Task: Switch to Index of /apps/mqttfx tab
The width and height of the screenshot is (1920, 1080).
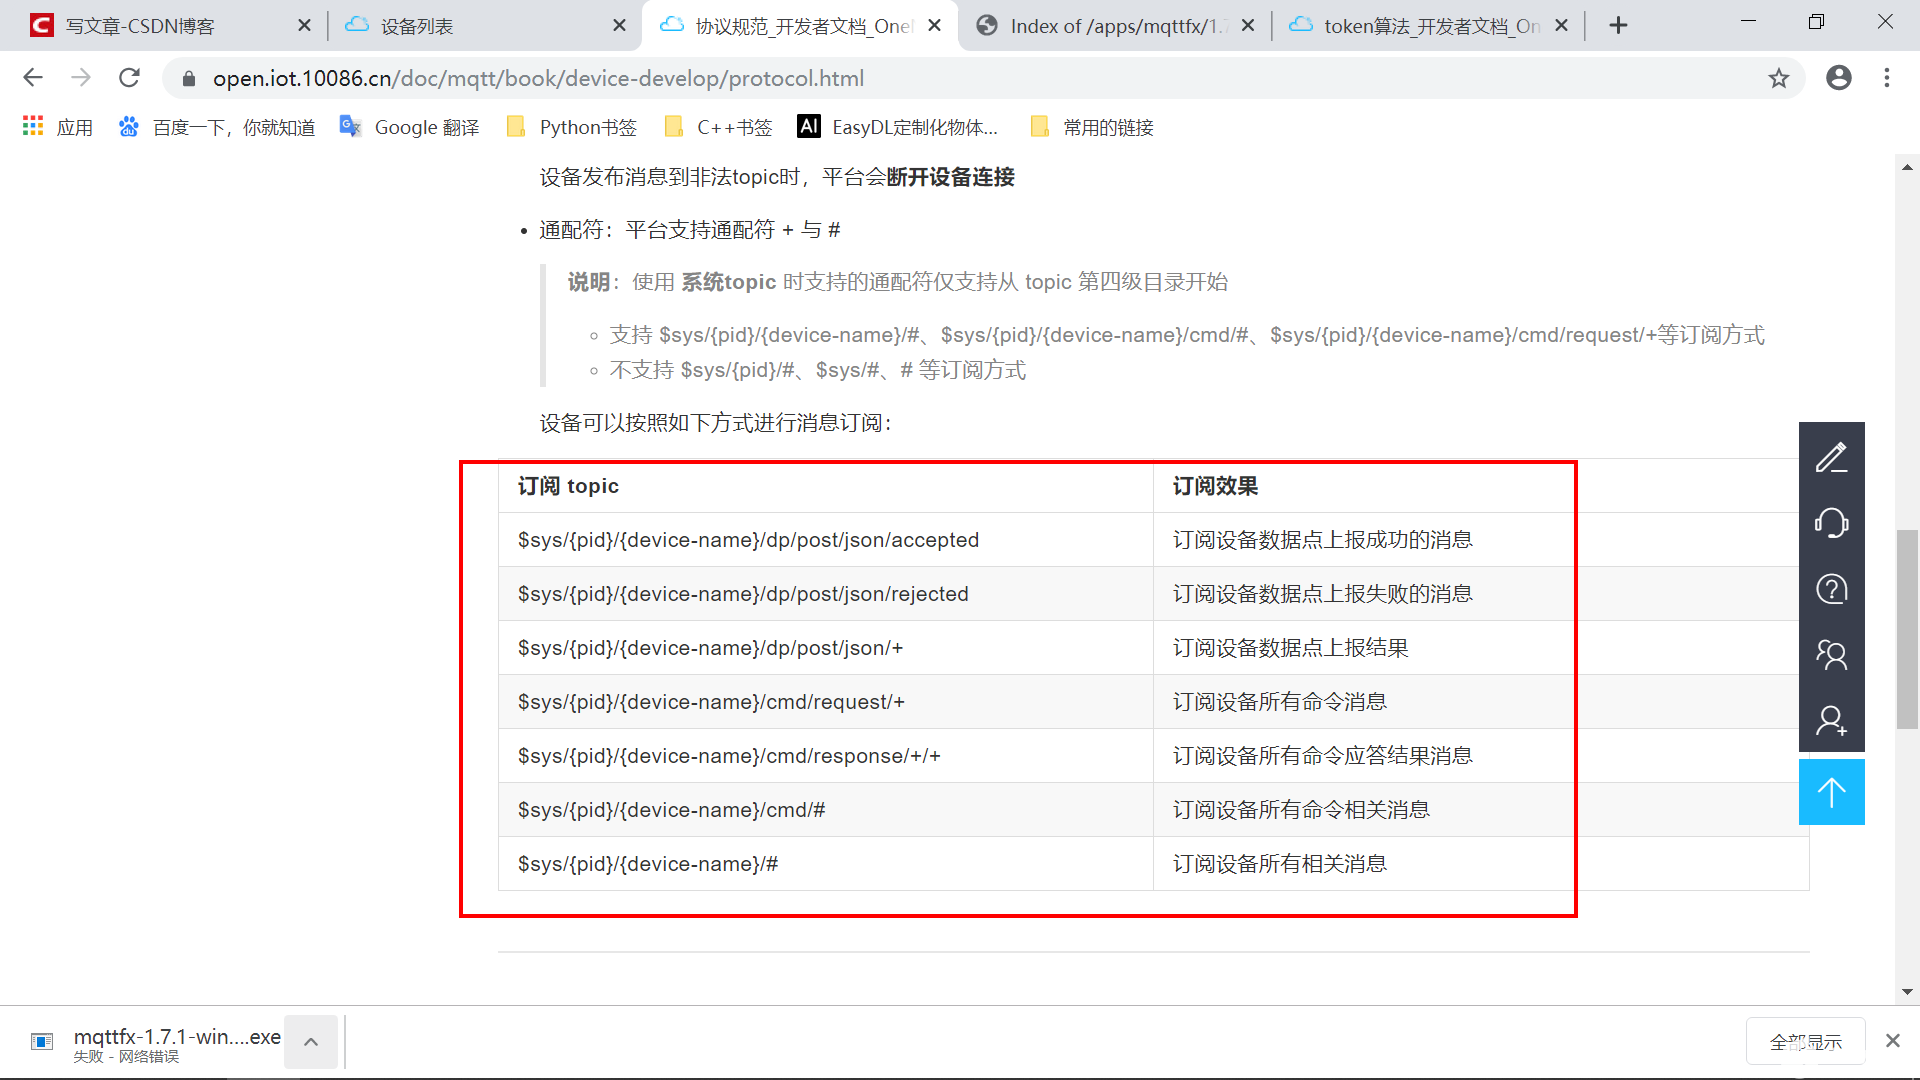Action: [1100, 26]
